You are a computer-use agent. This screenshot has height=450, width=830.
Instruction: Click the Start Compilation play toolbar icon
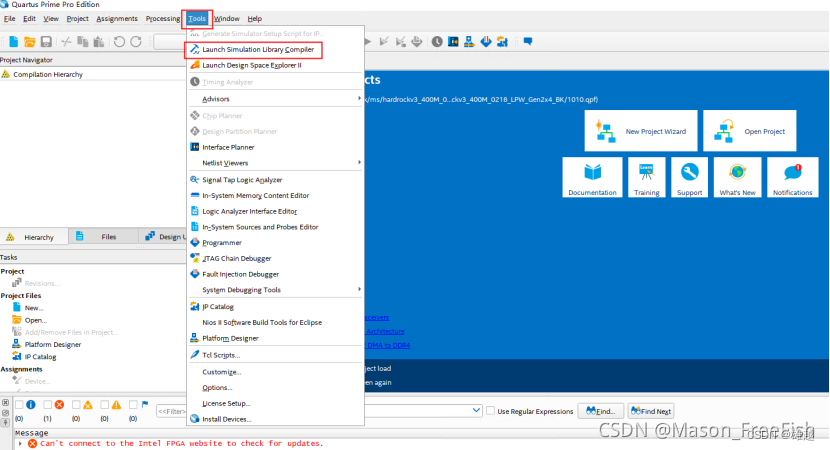(367, 41)
